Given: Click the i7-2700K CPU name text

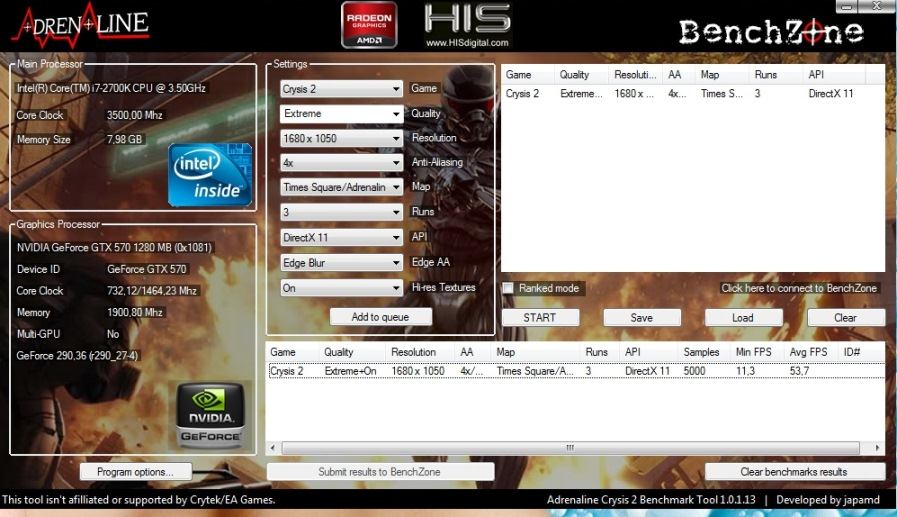Looking at the screenshot, I should pos(111,88).
